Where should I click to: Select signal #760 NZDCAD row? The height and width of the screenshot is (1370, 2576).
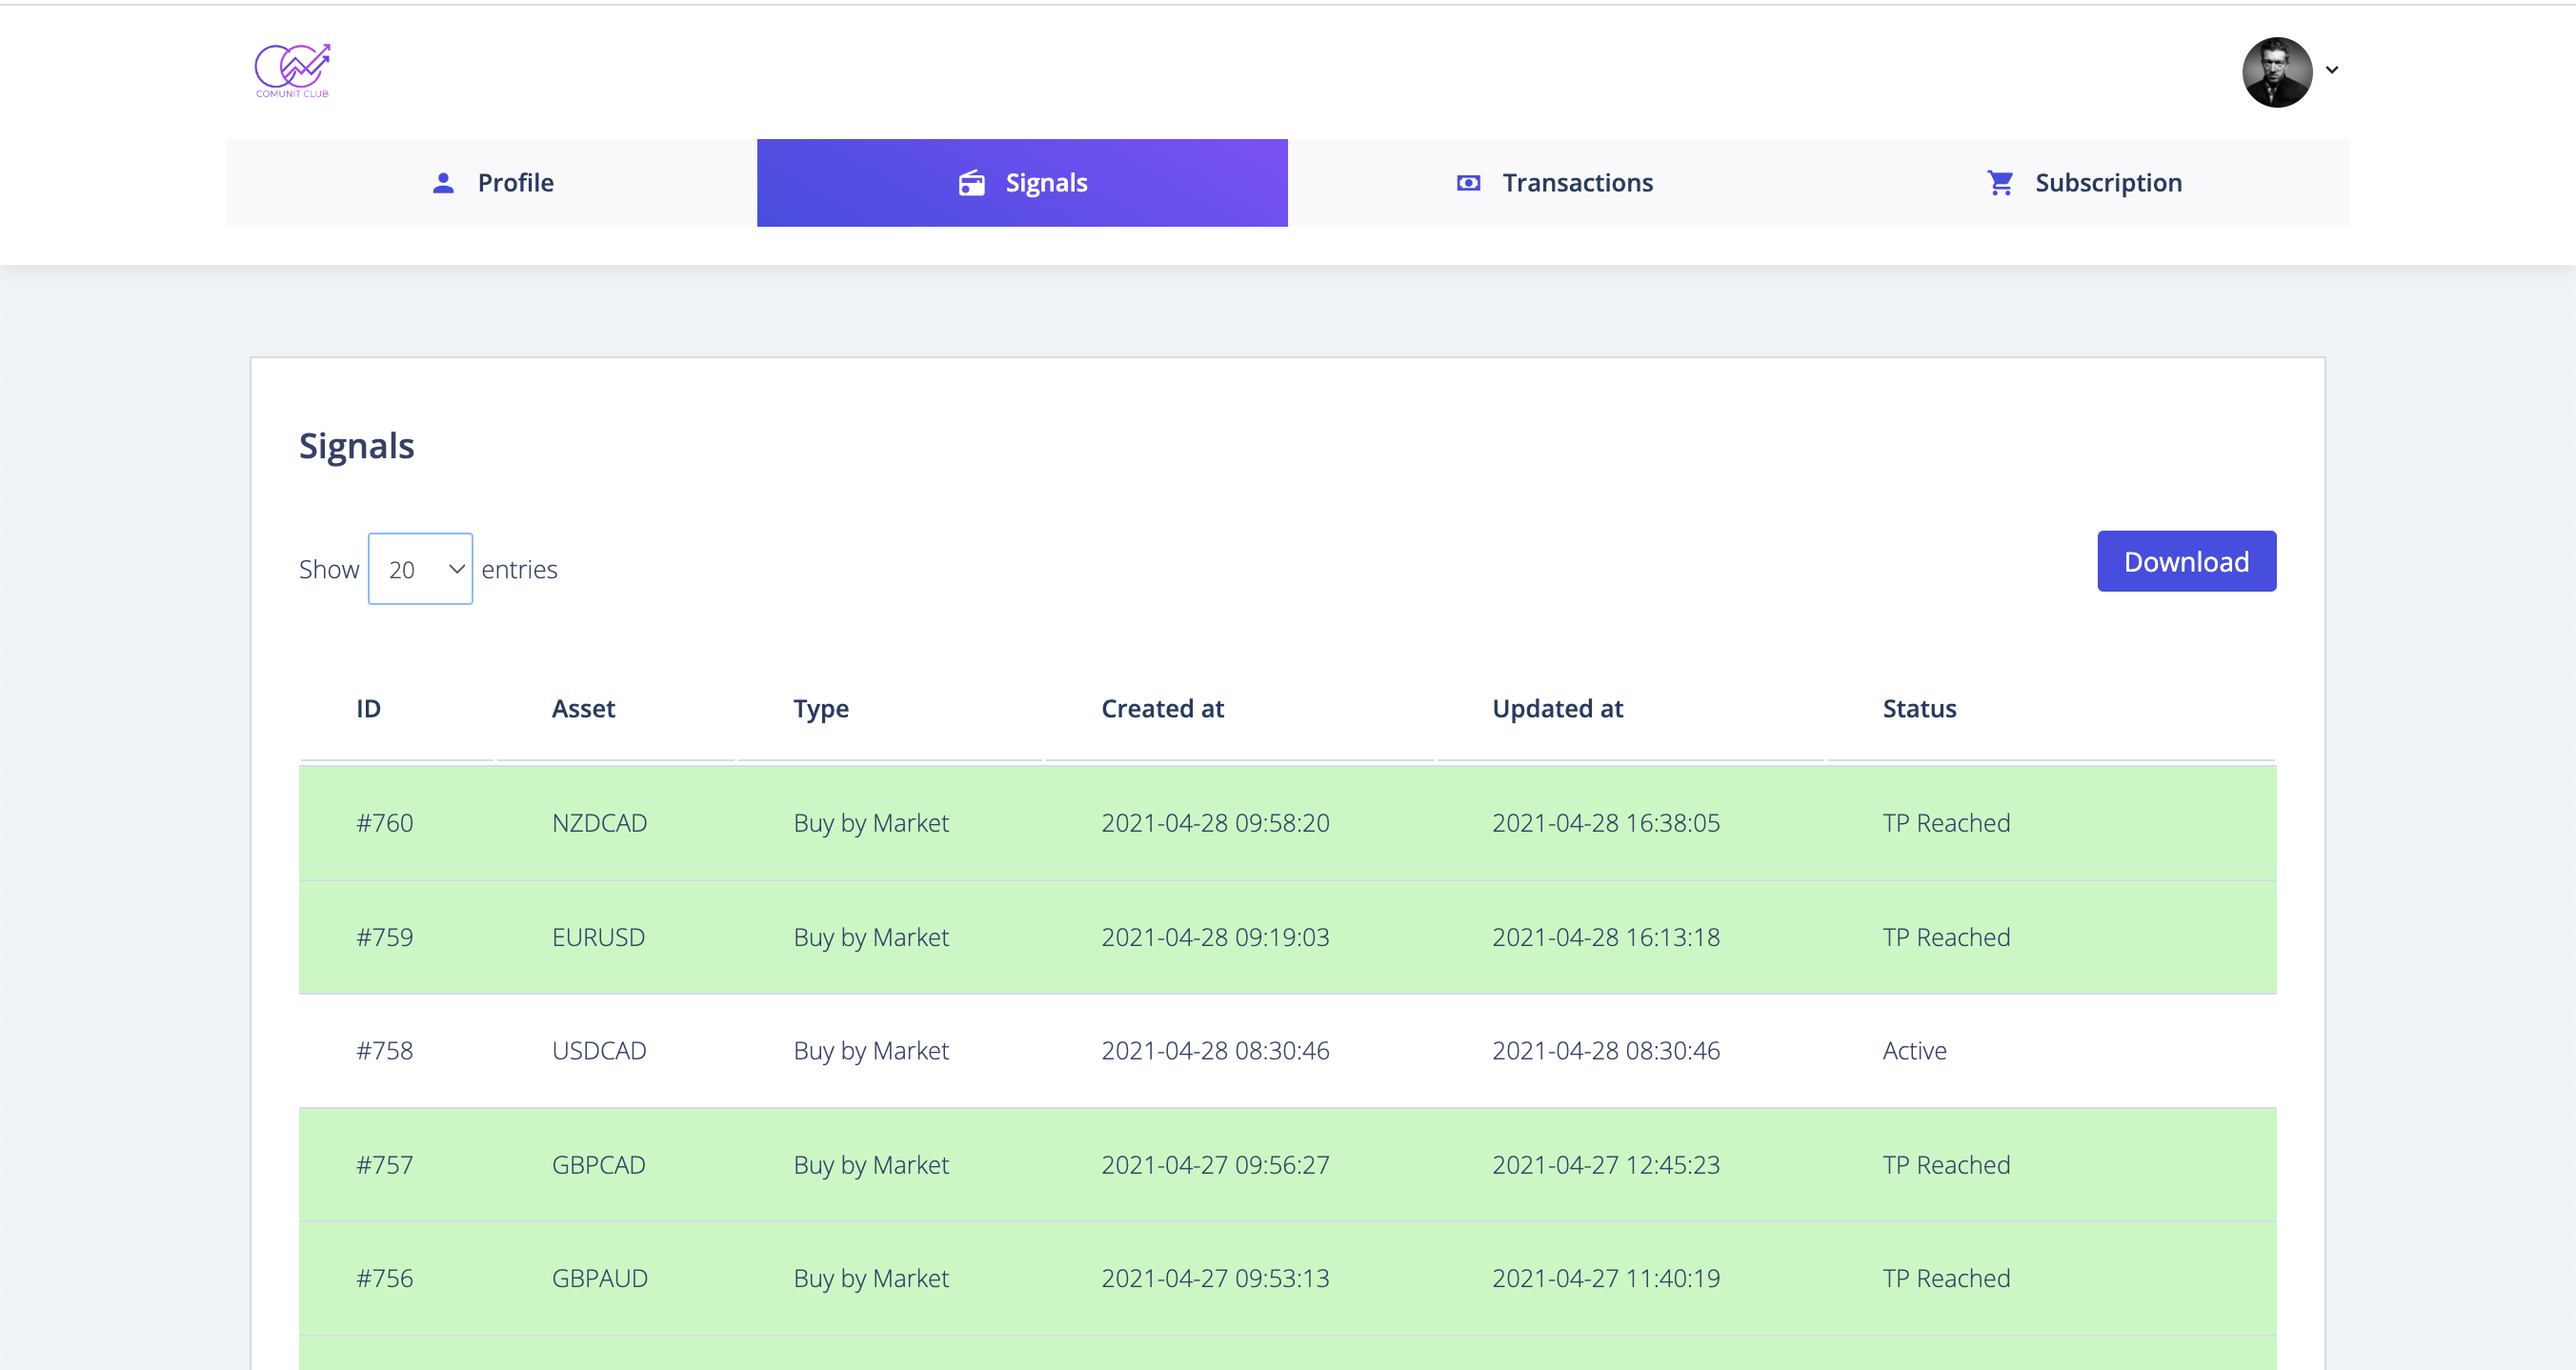(1287, 823)
